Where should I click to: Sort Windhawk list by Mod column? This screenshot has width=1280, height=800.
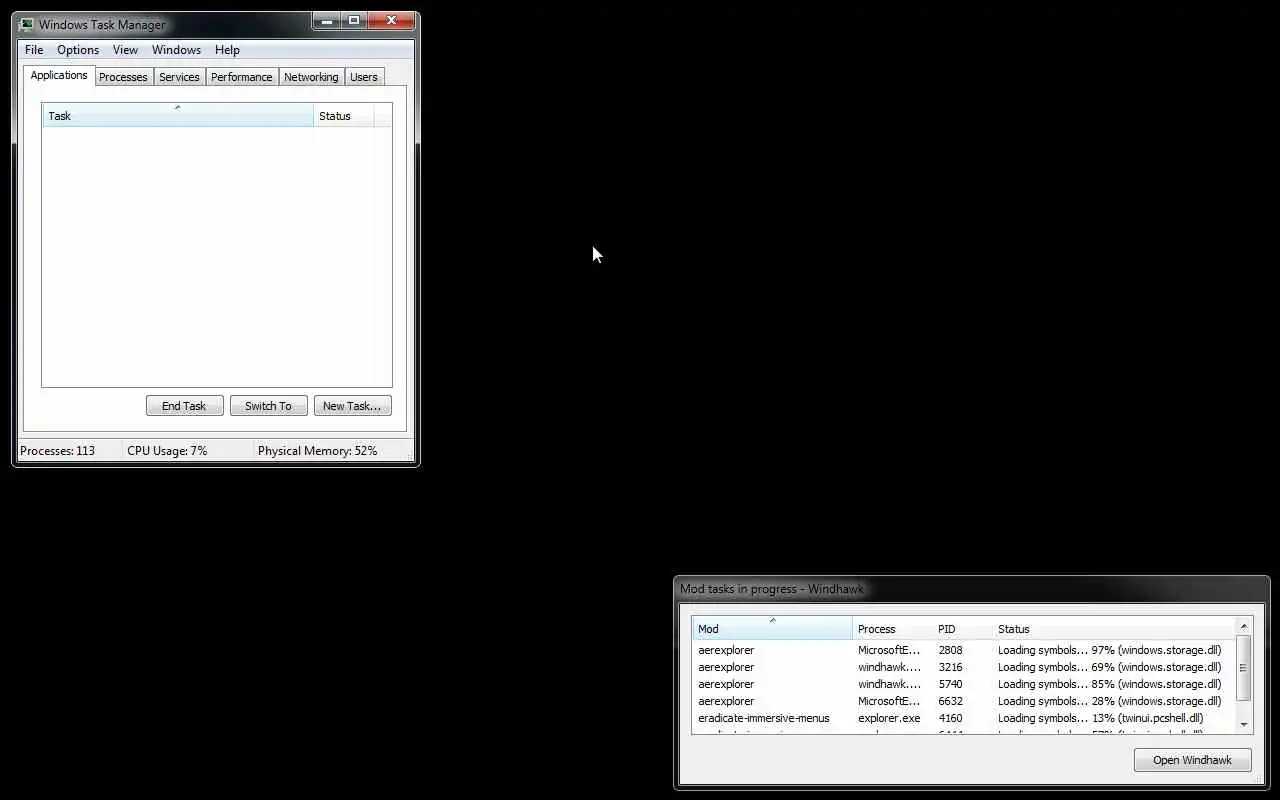tap(772, 628)
